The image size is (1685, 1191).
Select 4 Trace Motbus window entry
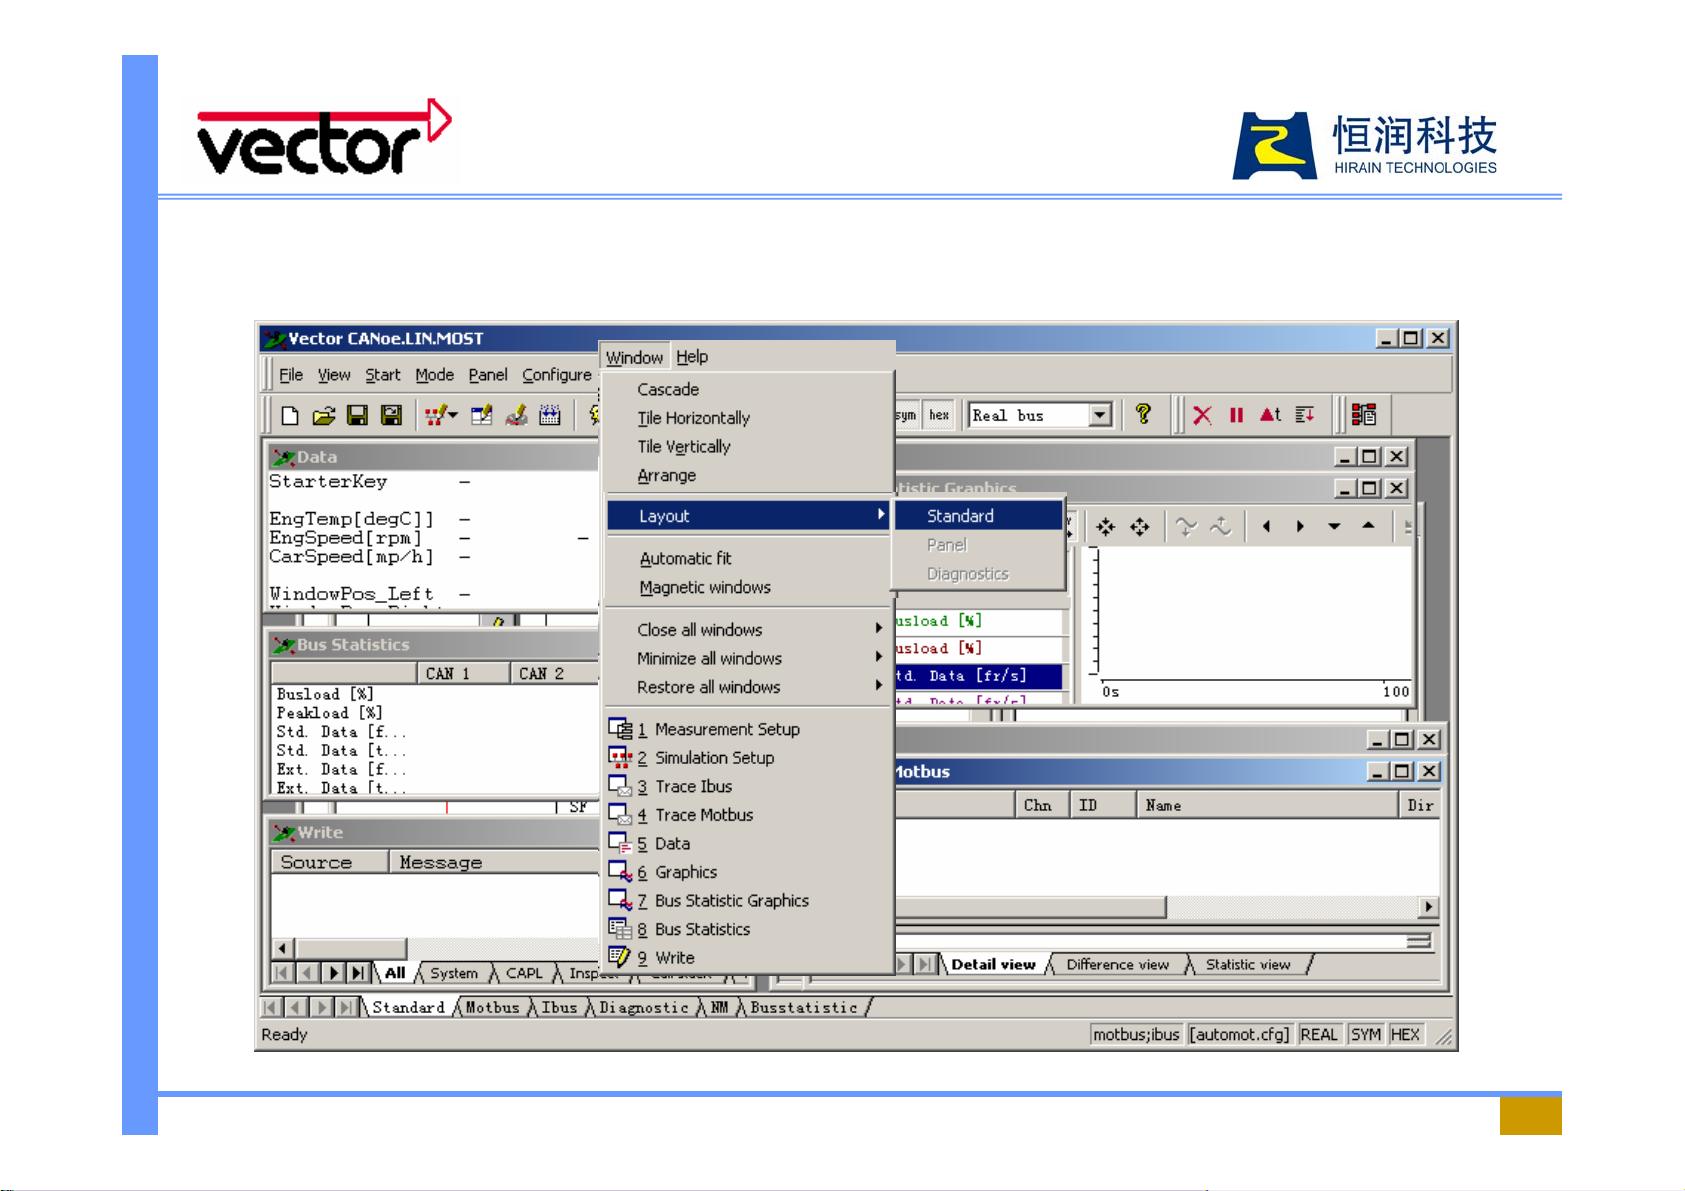[x=748, y=815]
